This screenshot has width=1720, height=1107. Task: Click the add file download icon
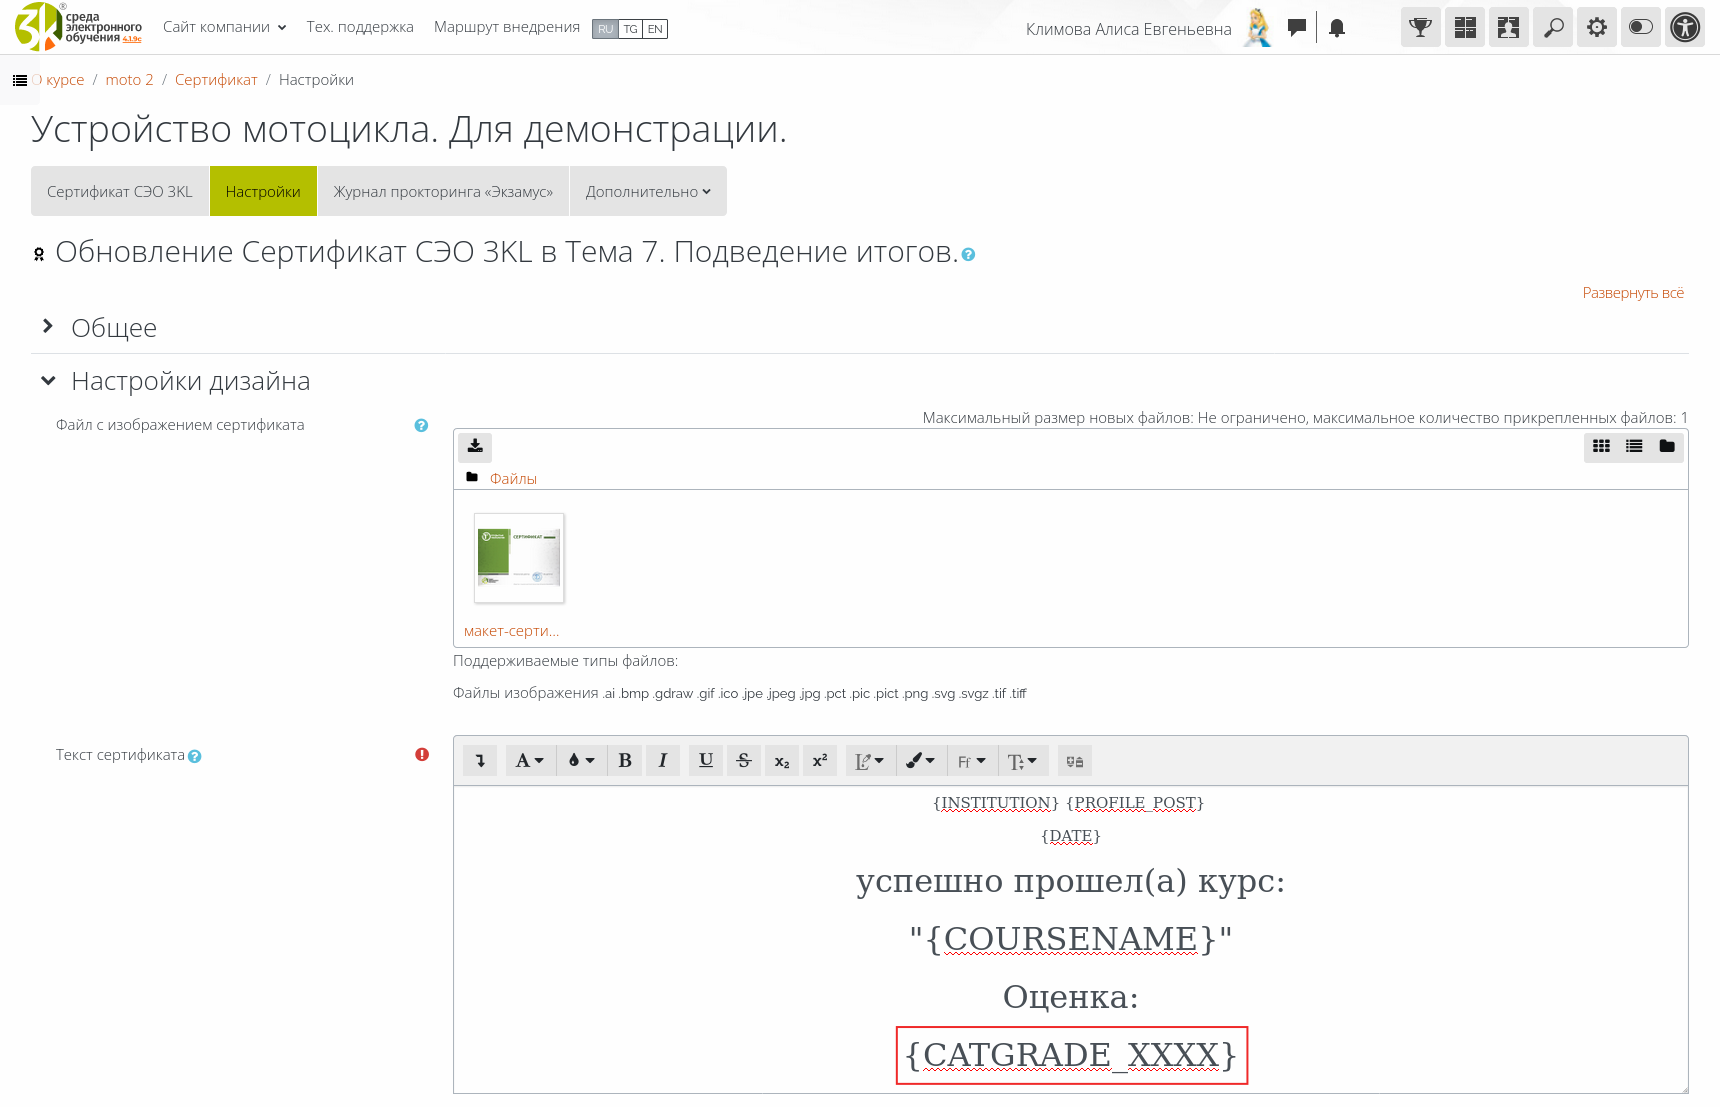coord(475,446)
